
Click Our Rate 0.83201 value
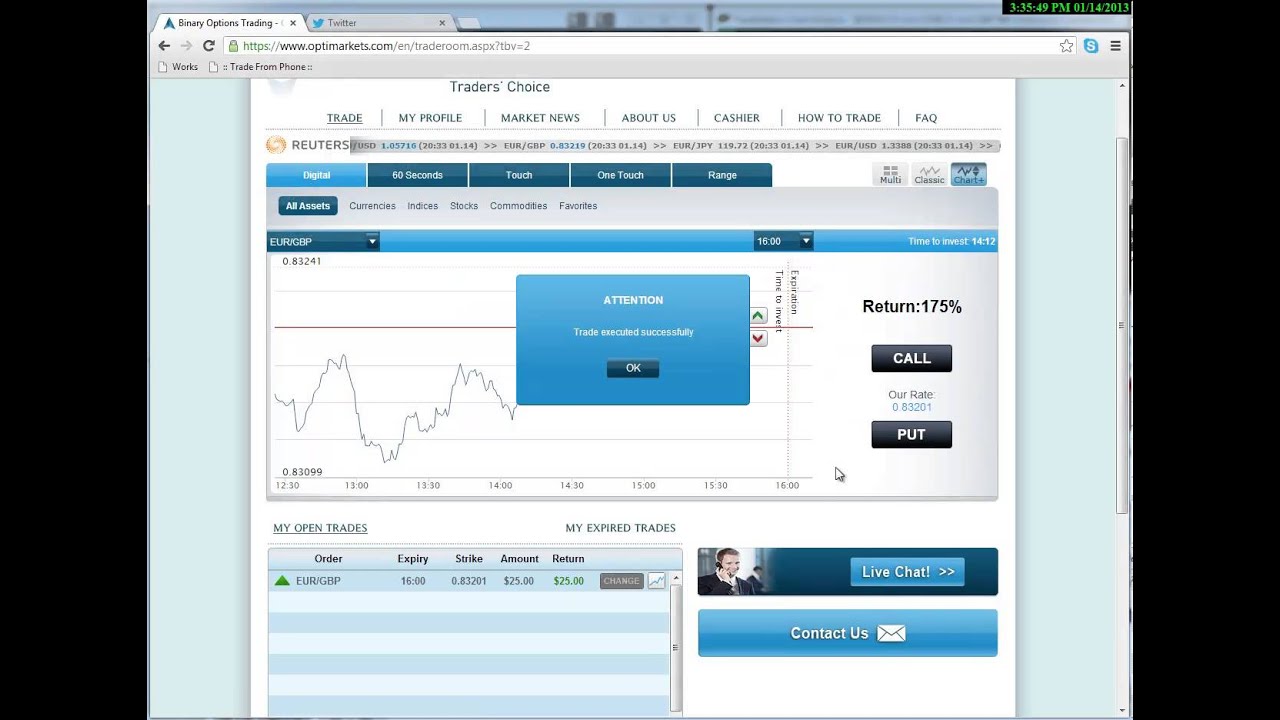click(911, 407)
